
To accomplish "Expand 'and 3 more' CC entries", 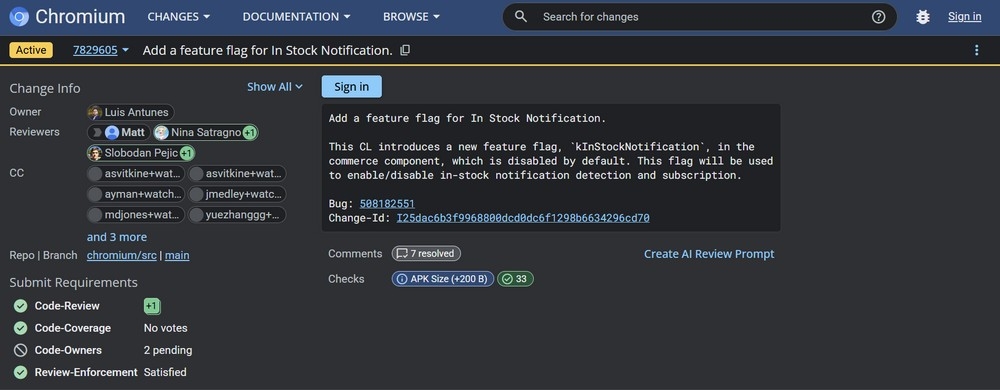I will (117, 236).
